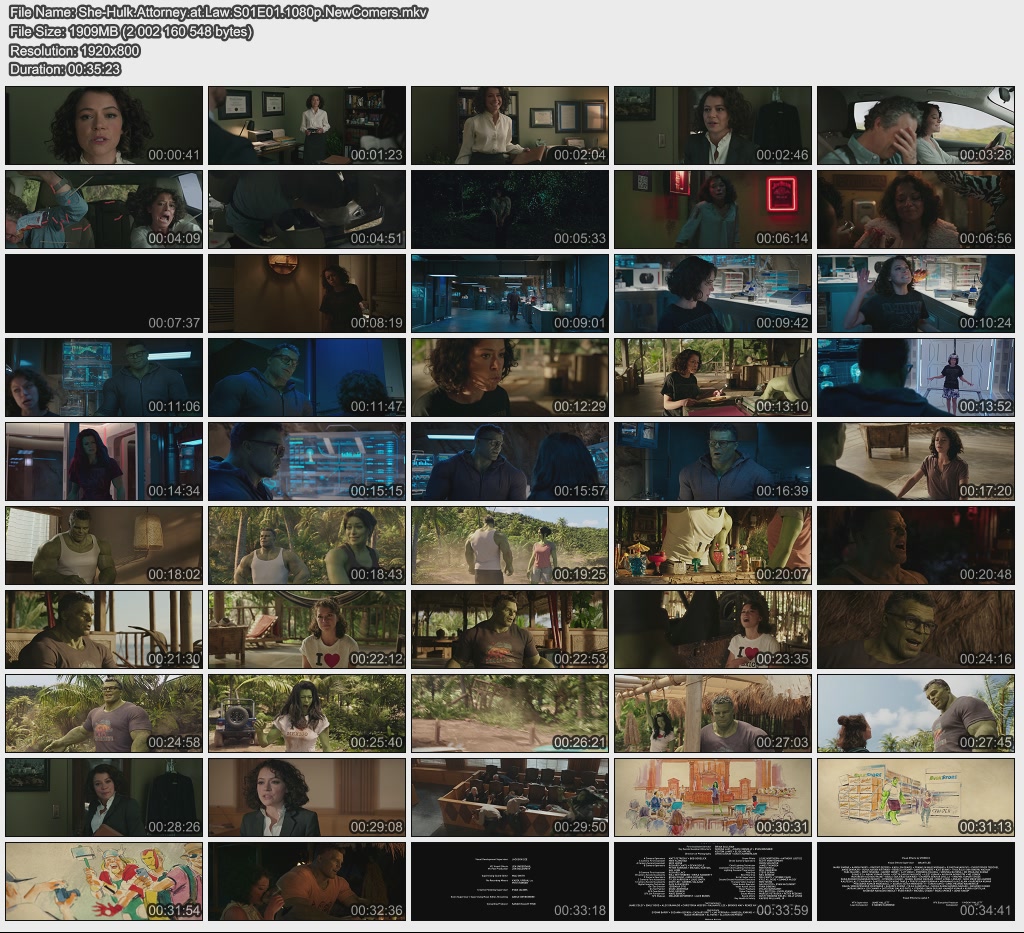
Task: Select the thumbnail stamped 00:20:07
Action: point(713,546)
